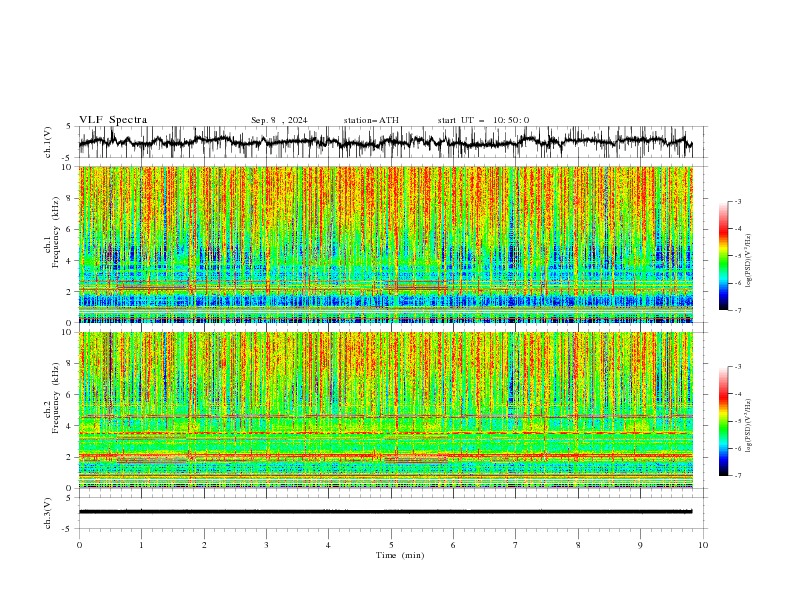Select the "start UT = 10:50:0" text
The width and height of the screenshot is (792, 612).
tap(483, 120)
